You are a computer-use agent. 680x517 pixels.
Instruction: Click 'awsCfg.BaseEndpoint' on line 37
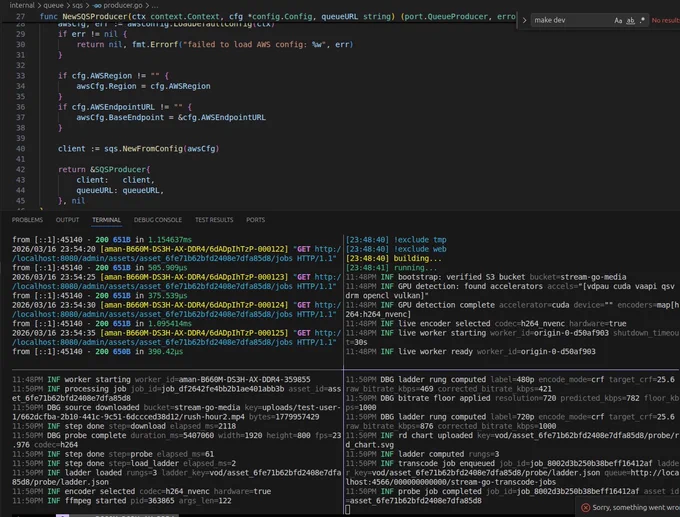[120, 118]
